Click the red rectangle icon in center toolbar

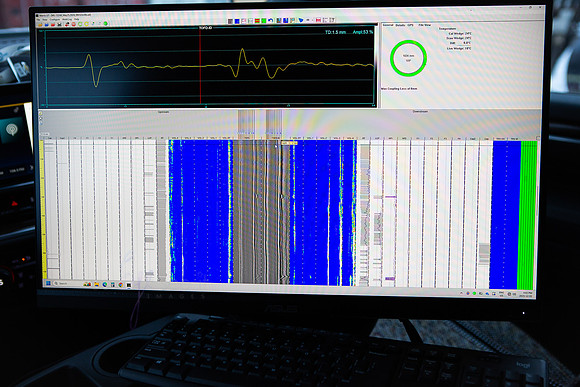click(x=318, y=20)
